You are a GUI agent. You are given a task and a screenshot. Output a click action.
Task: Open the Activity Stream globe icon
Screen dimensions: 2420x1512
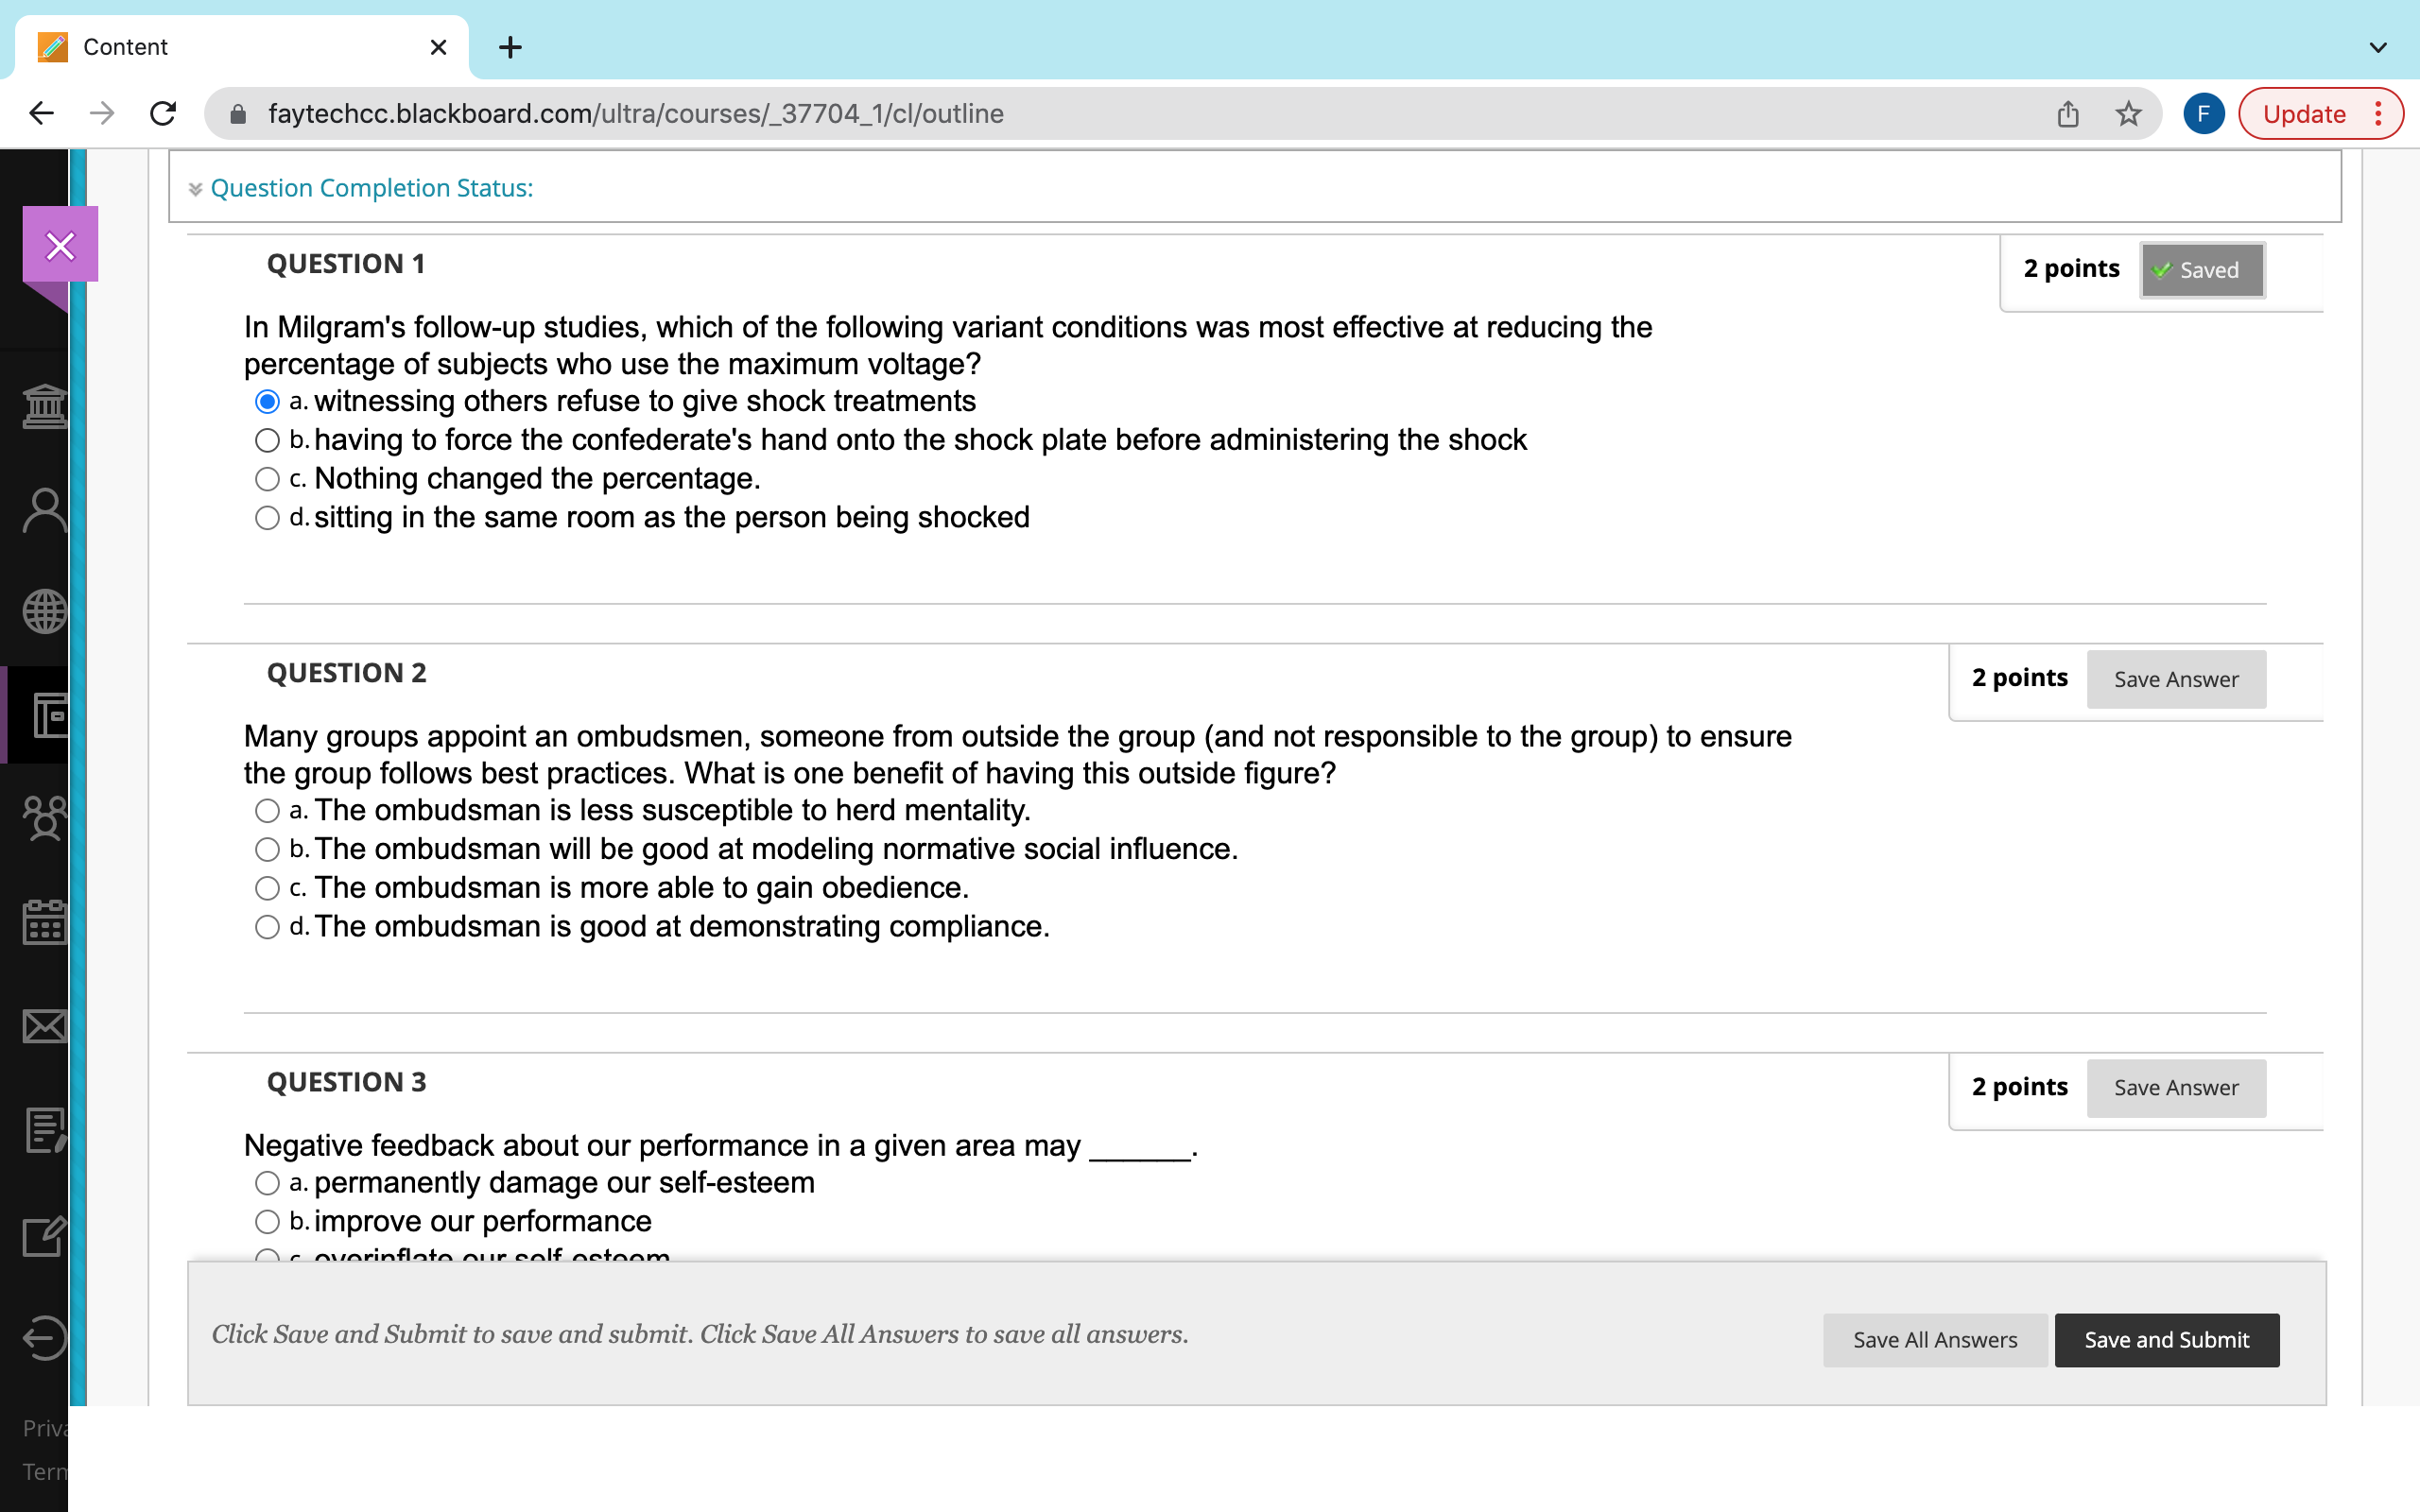(44, 612)
